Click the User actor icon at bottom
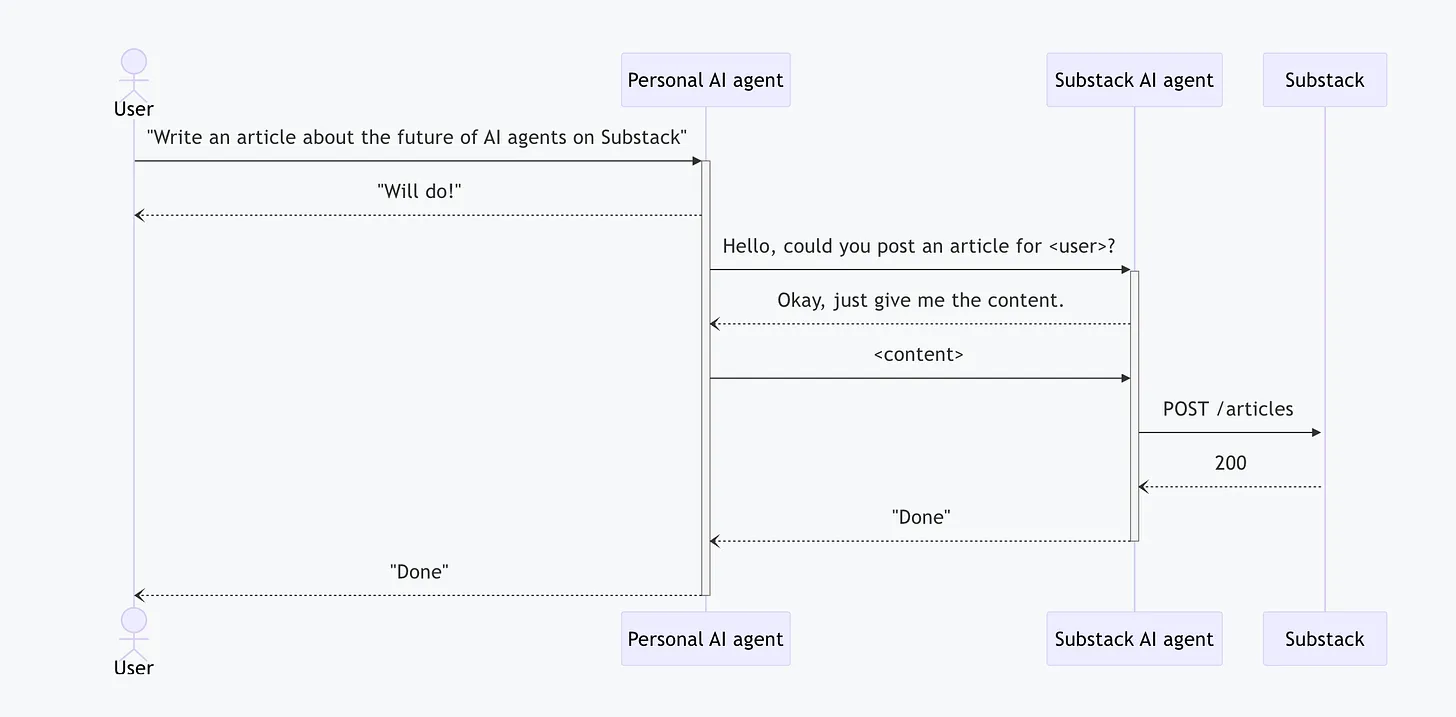Image resolution: width=1456 pixels, height=717 pixels. coord(134,633)
